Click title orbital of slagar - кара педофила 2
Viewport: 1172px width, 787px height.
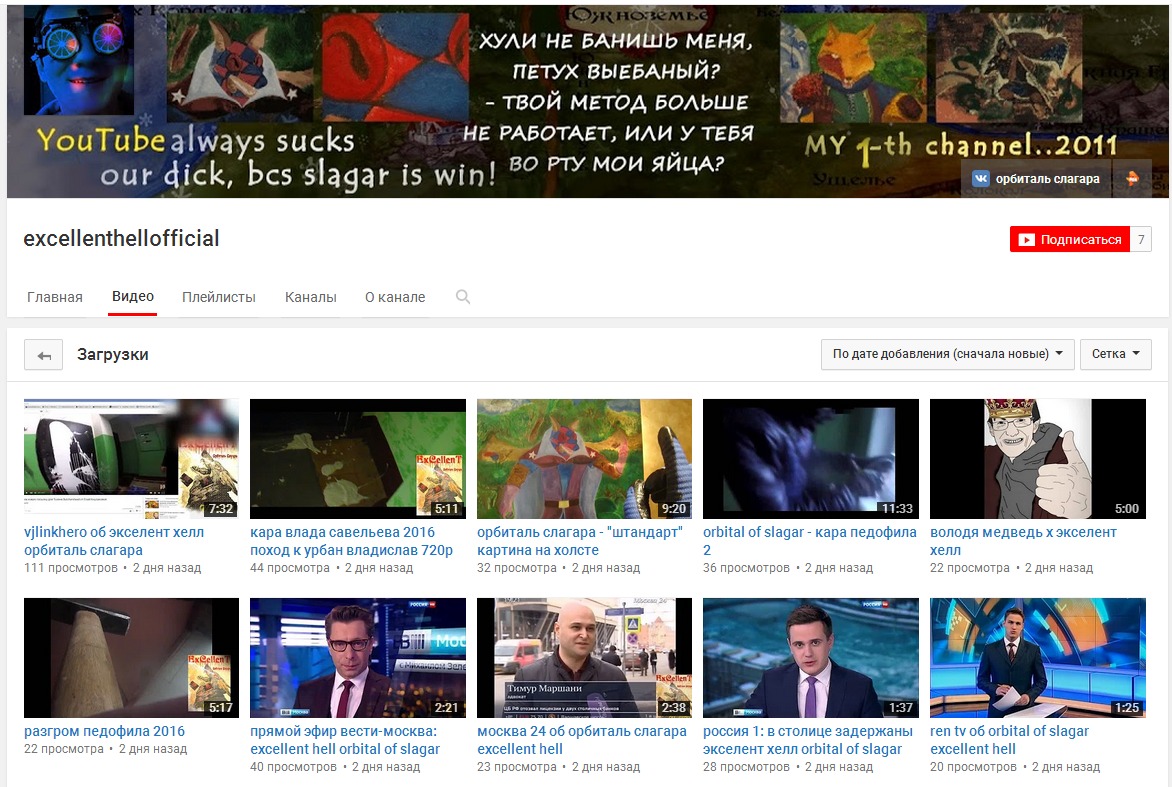(x=809, y=541)
